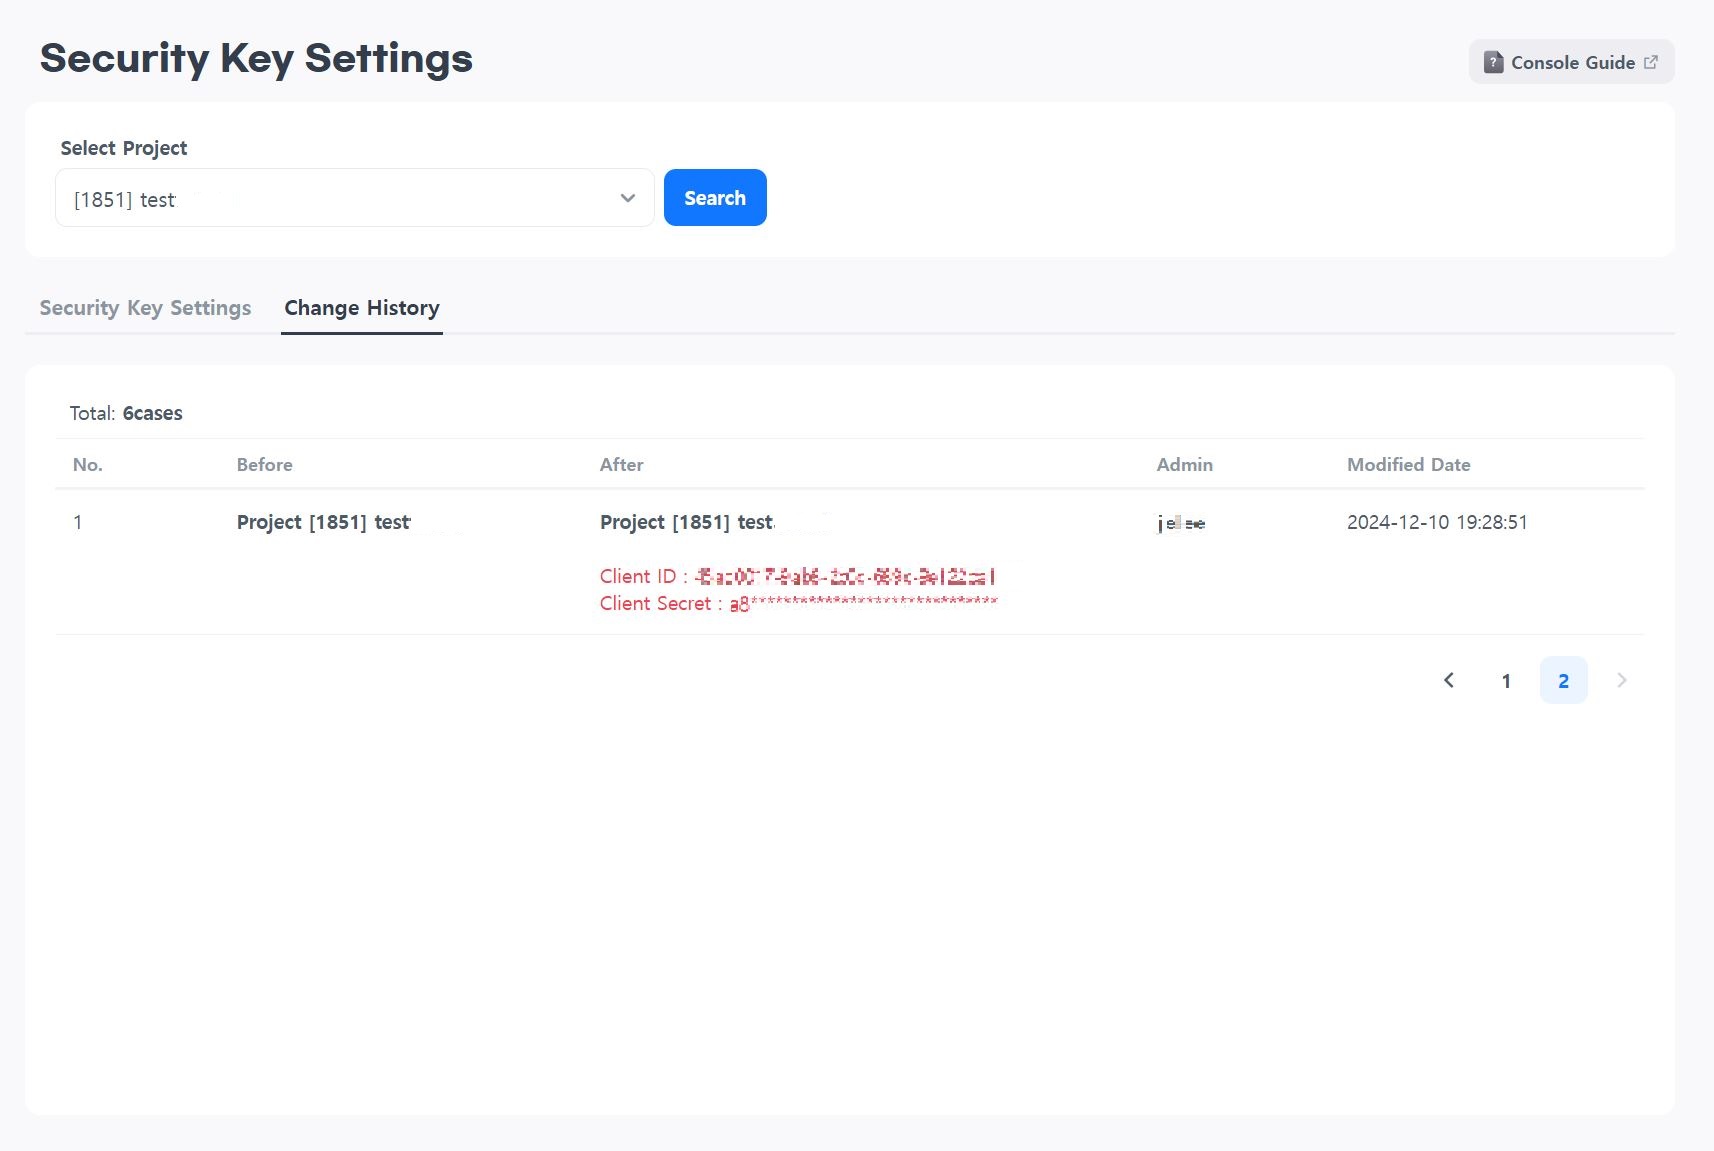Click the external link icon beside Console Guide
Image resolution: width=1714 pixels, height=1151 pixels.
point(1651,62)
